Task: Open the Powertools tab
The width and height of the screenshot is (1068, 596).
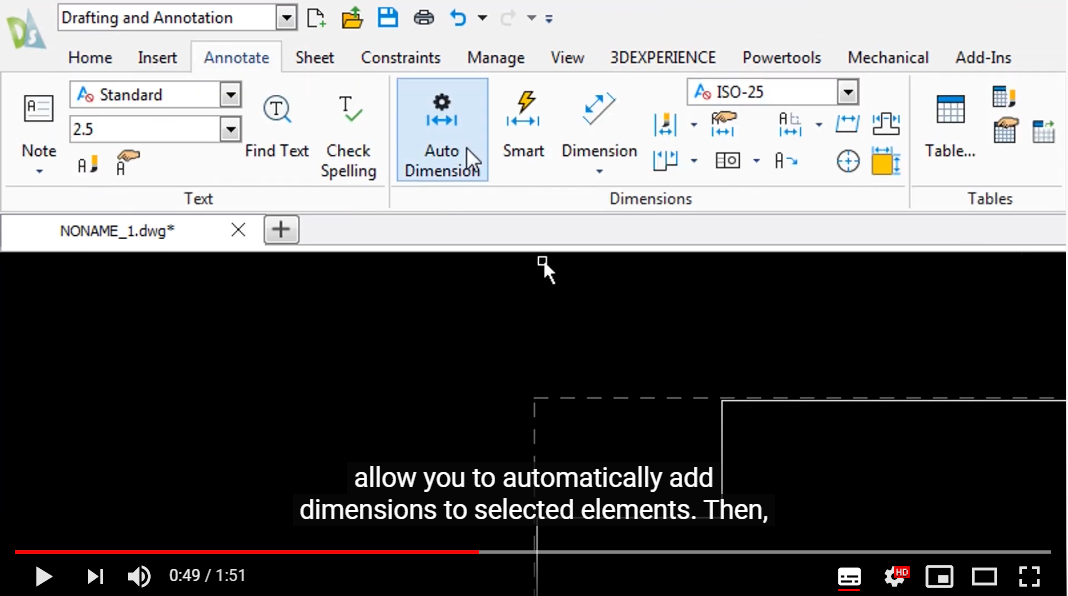Action: click(x=781, y=58)
